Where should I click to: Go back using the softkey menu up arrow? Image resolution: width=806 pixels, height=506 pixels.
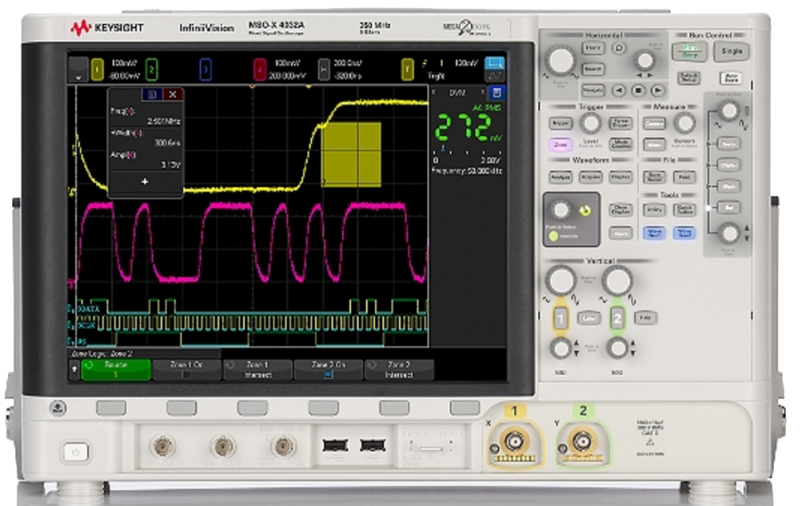tap(75, 370)
